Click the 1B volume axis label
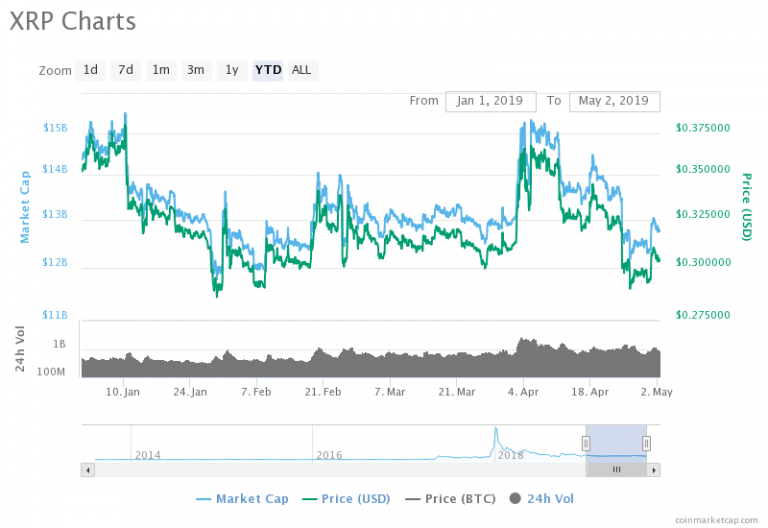Screen dimensions: 768x528 click(x=59, y=344)
